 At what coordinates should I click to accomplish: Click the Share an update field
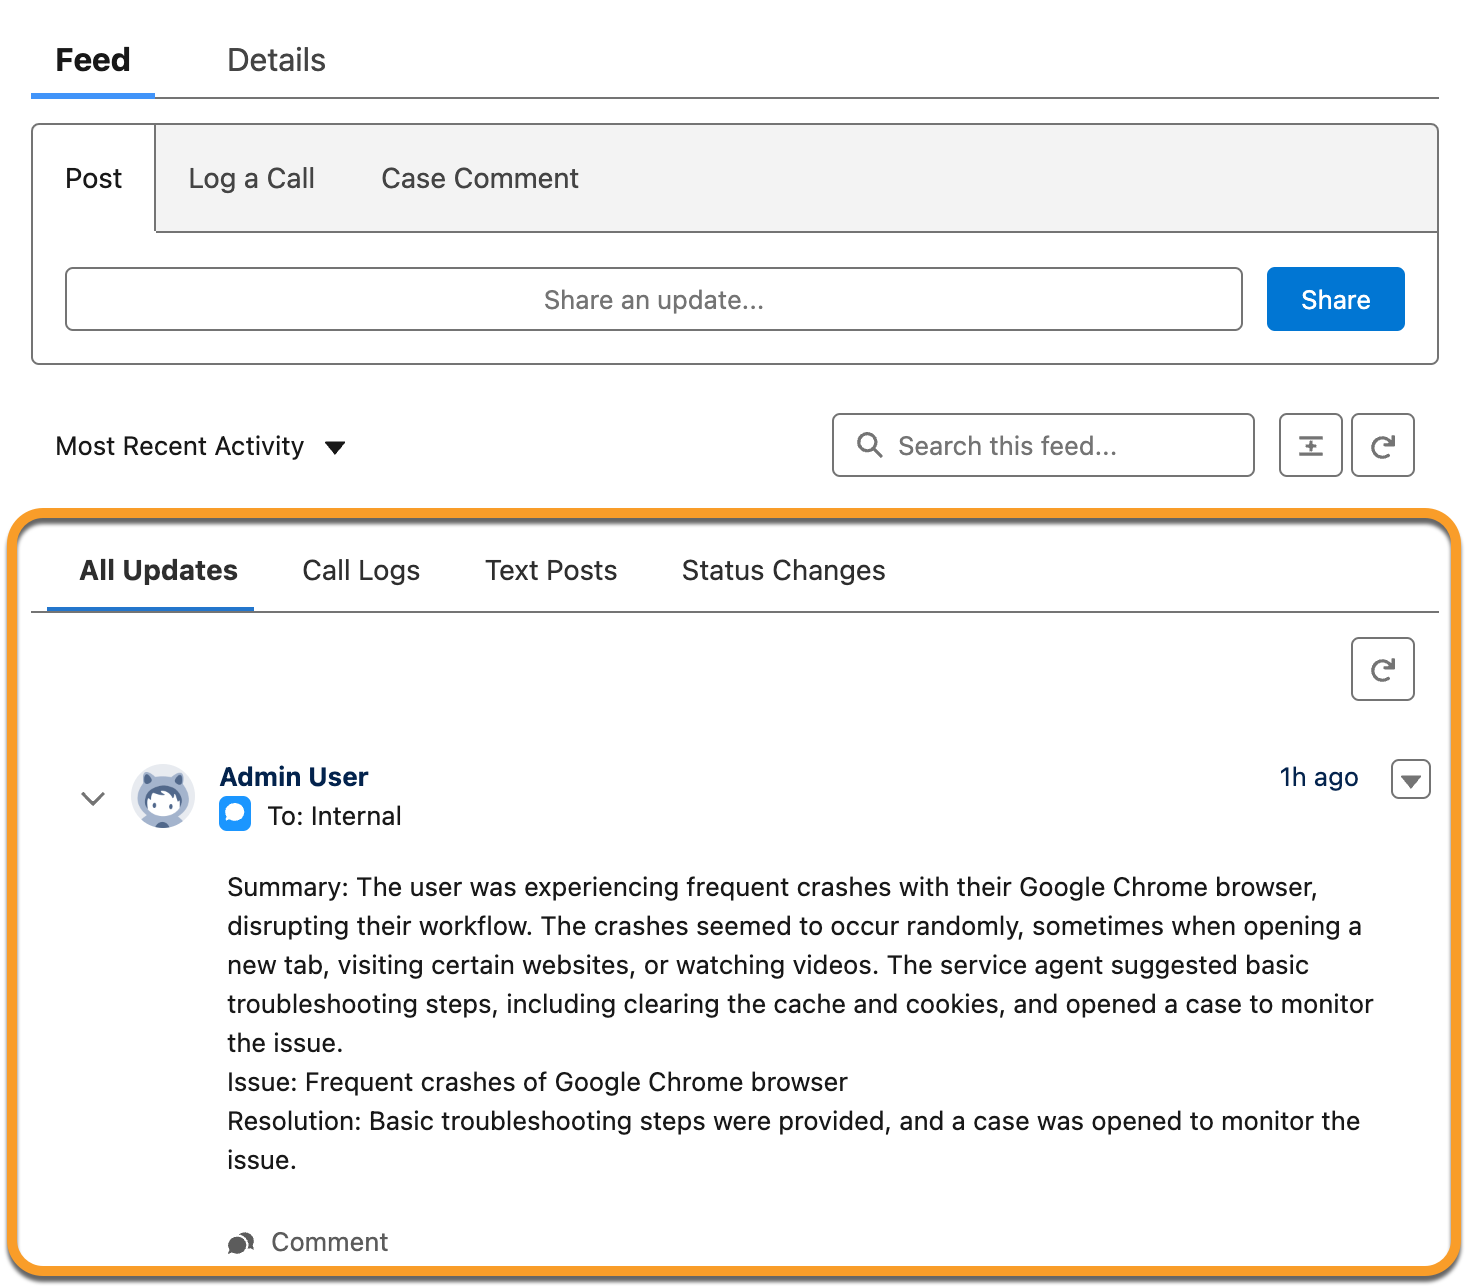tap(653, 299)
